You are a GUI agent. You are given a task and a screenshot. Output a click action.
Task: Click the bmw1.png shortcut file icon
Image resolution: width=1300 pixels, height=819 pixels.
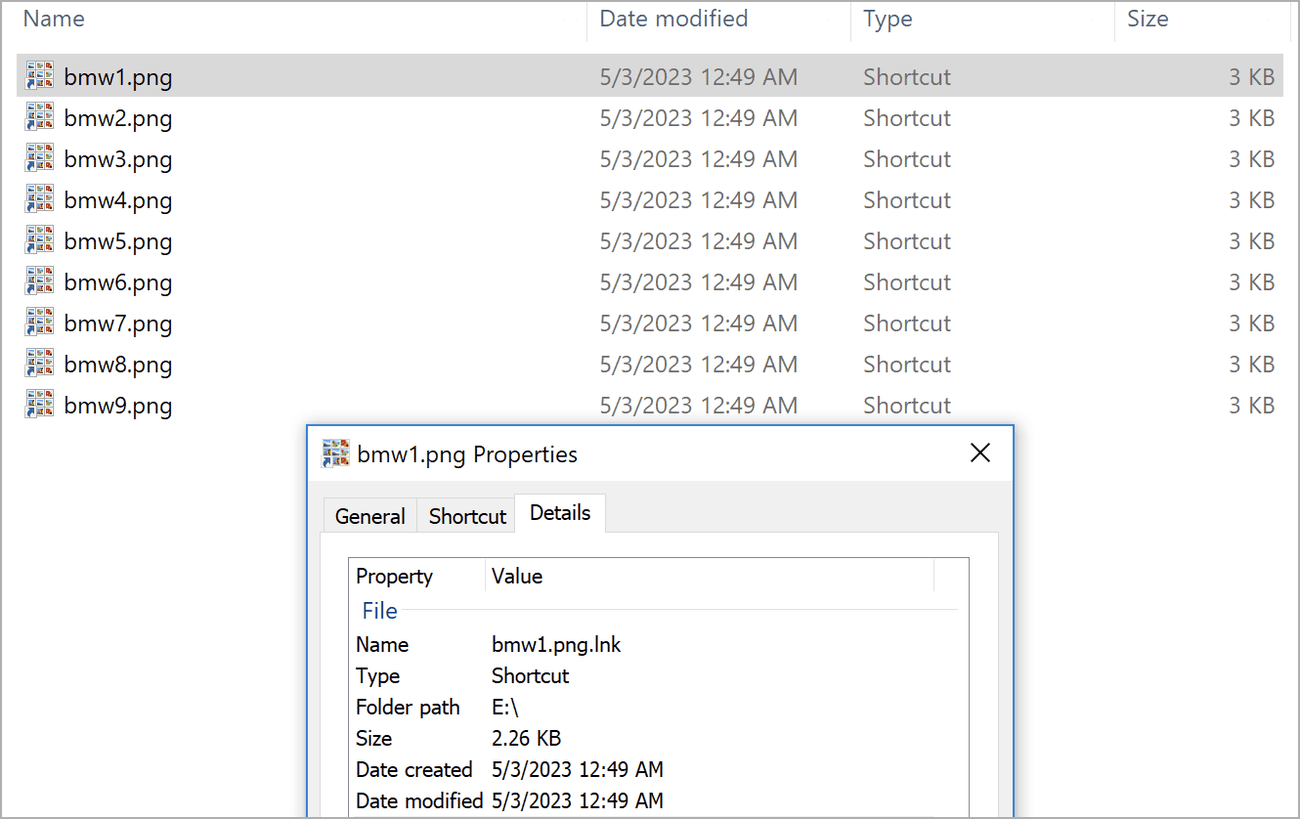[39, 77]
